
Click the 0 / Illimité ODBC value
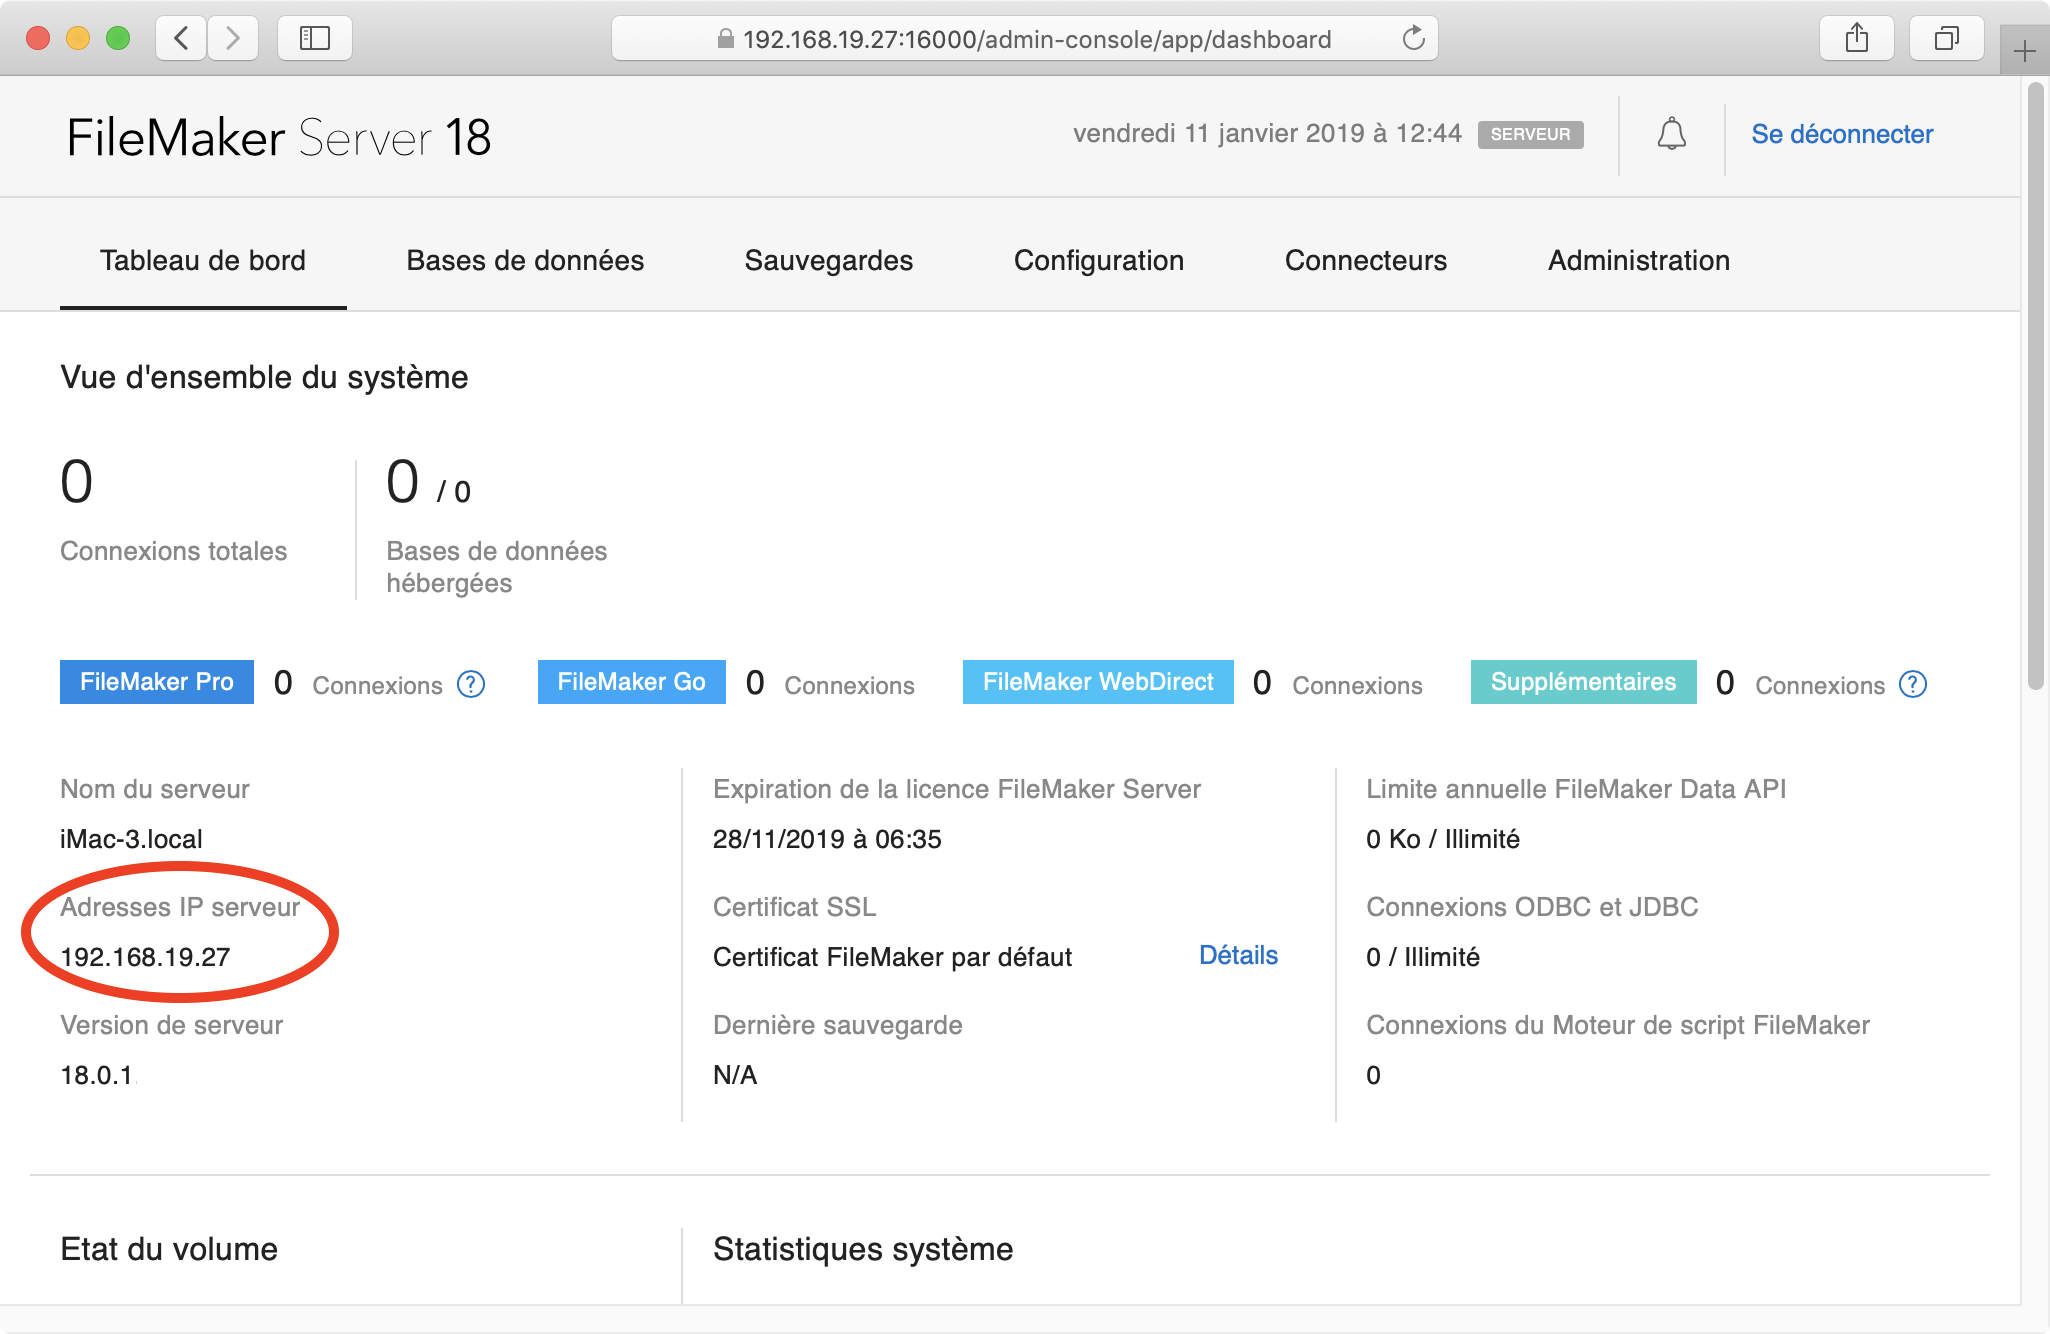(1423, 957)
